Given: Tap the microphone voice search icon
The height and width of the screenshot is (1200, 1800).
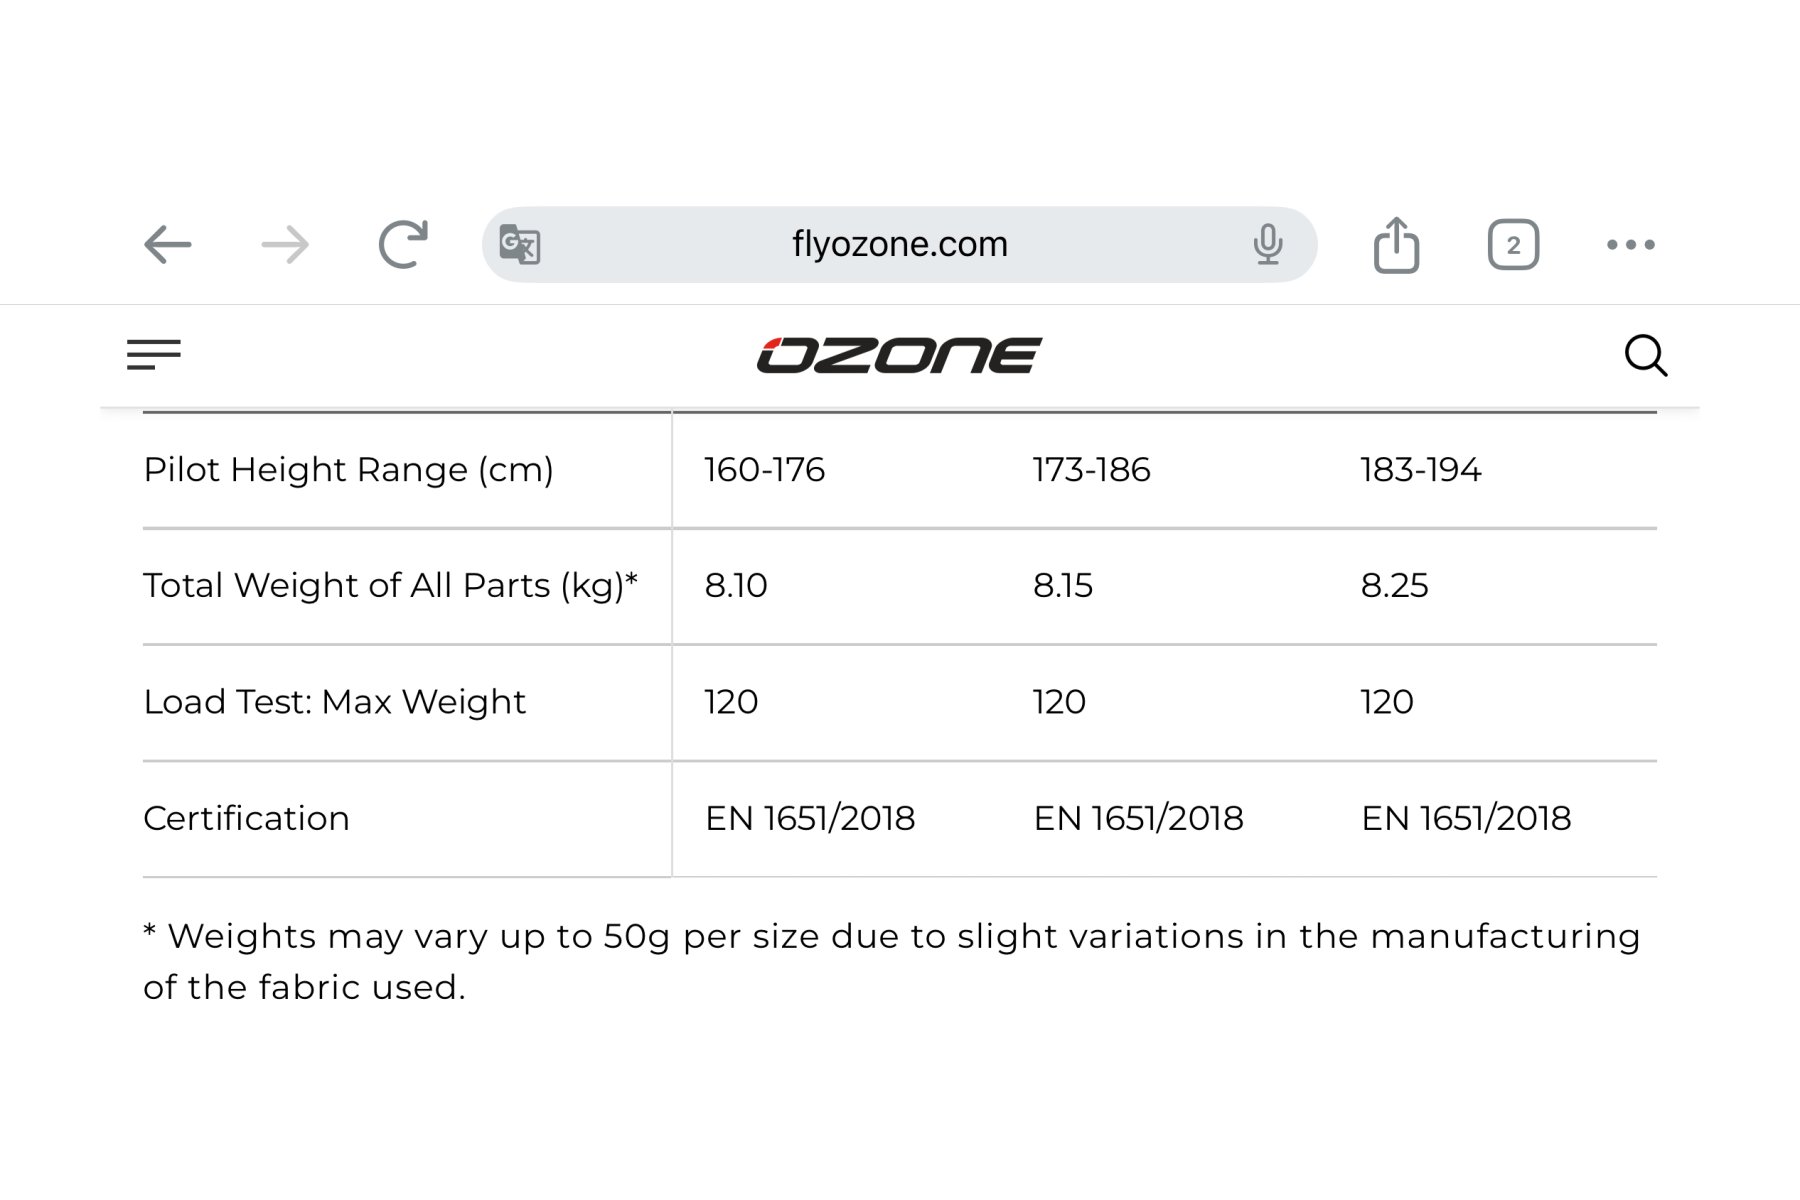Looking at the screenshot, I should pyautogui.click(x=1268, y=244).
